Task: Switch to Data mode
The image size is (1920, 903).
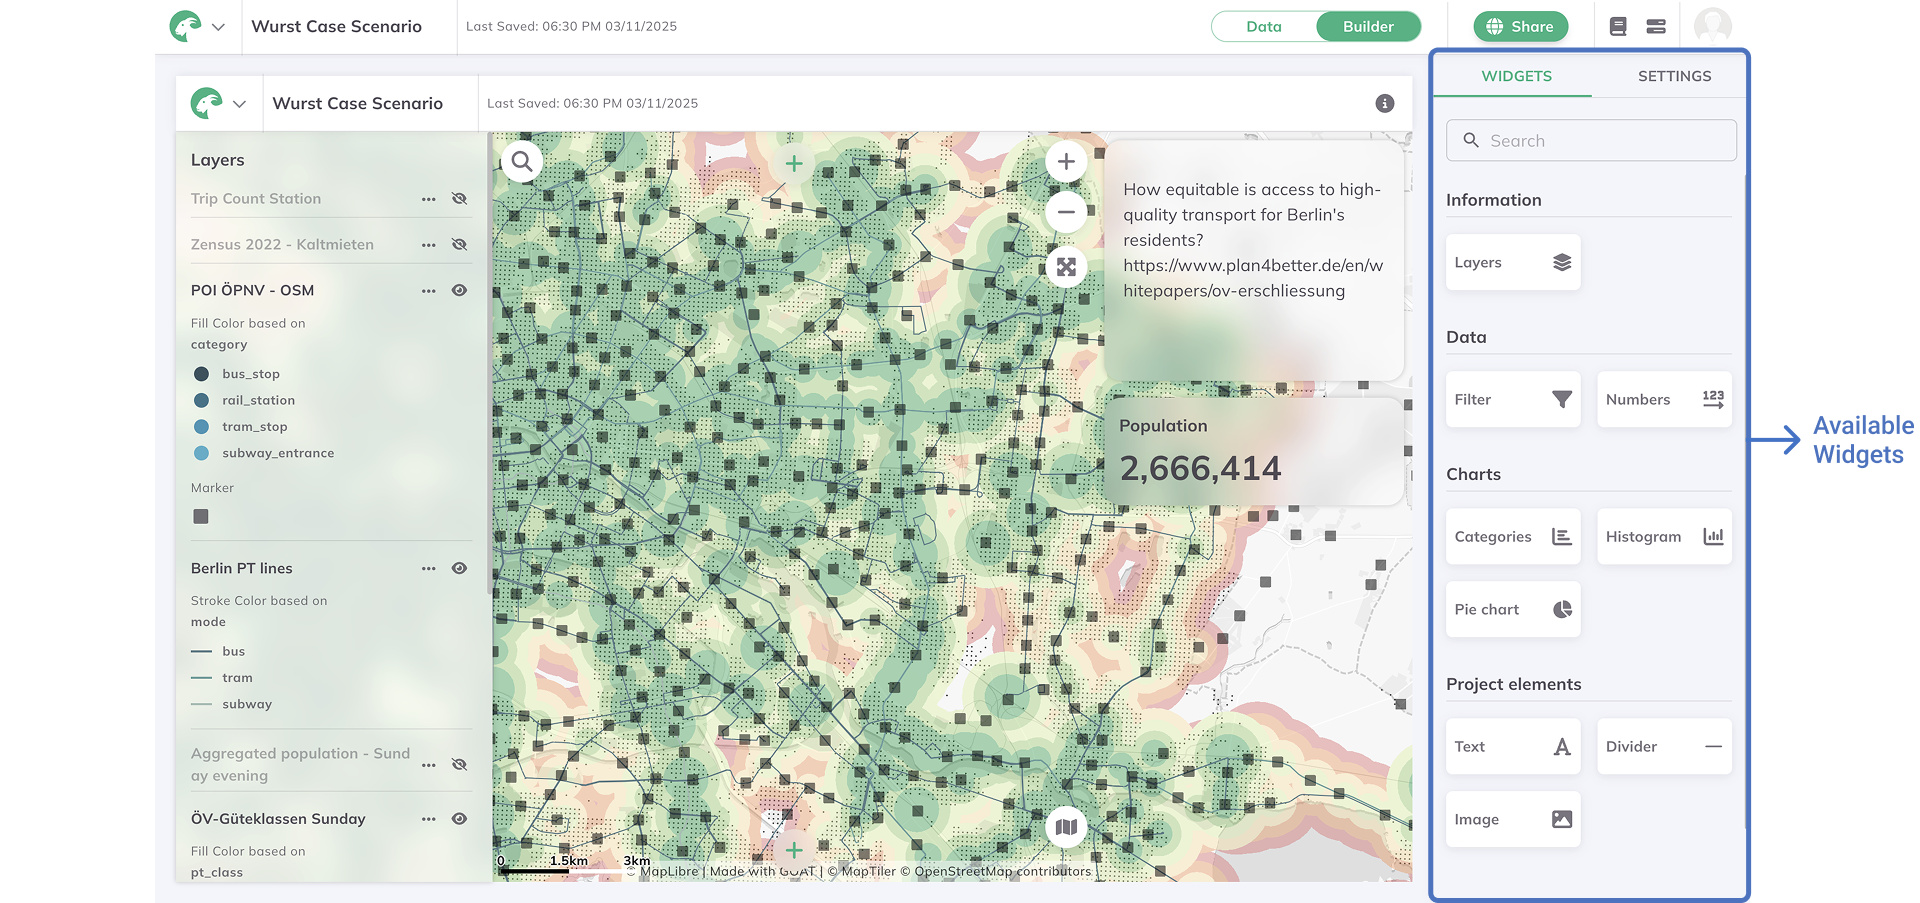Action: (1263, 27)
